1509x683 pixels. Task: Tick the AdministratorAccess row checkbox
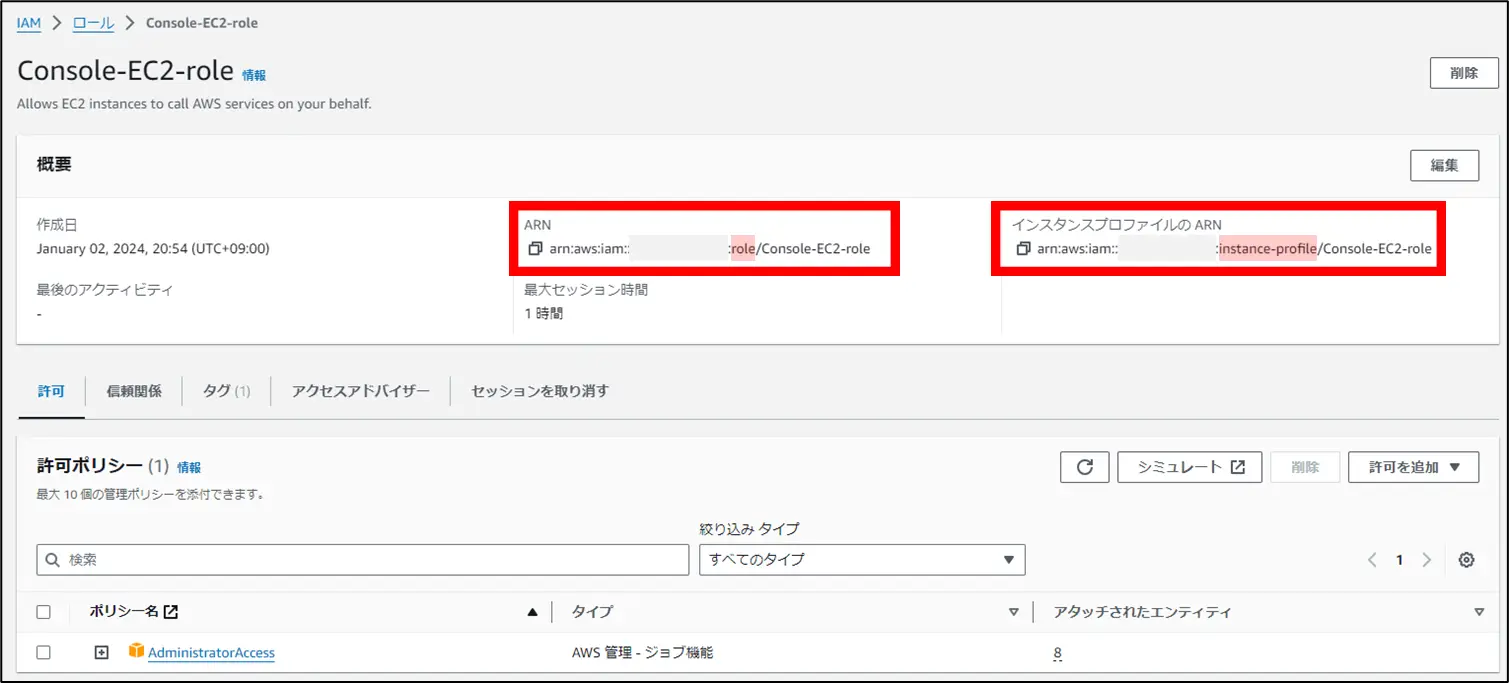tap(43, 652)
